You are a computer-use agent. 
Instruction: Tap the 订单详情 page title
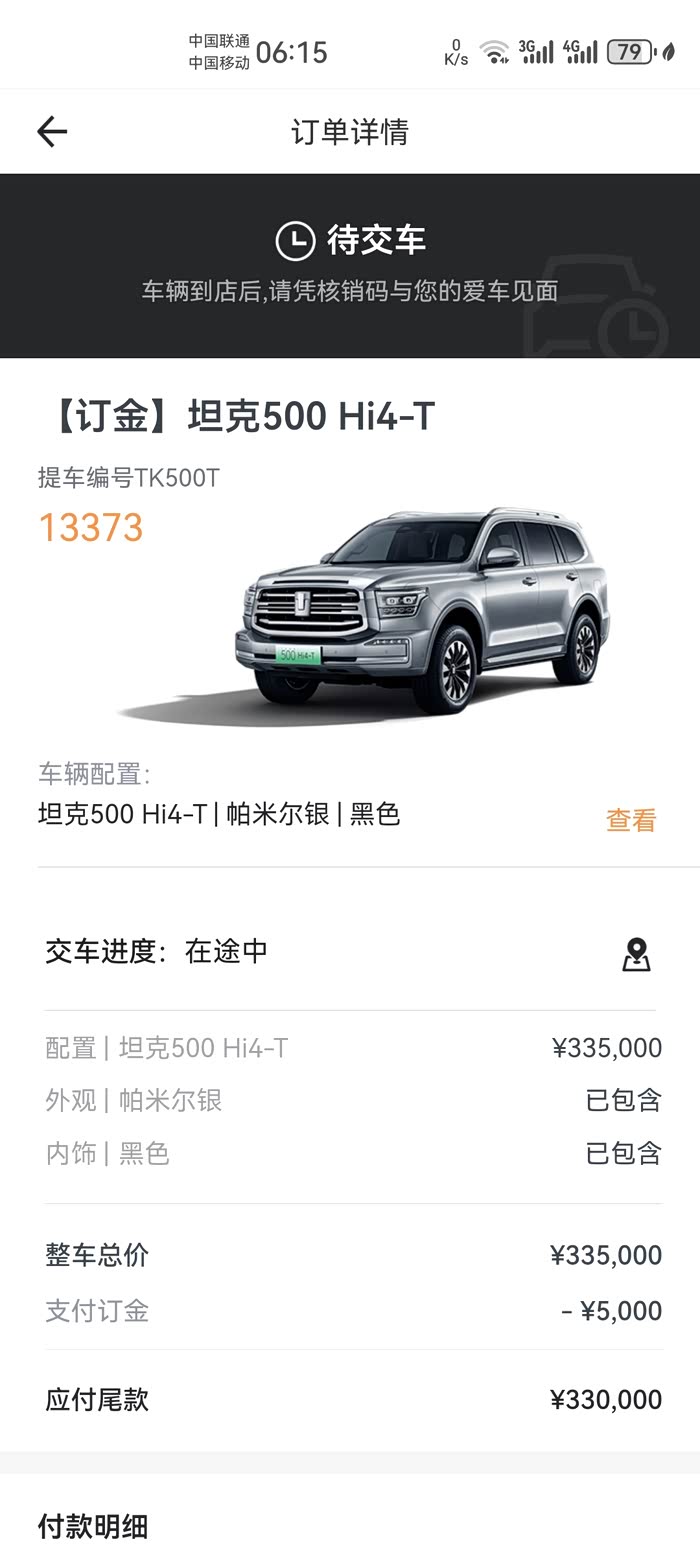coord(350,132)
